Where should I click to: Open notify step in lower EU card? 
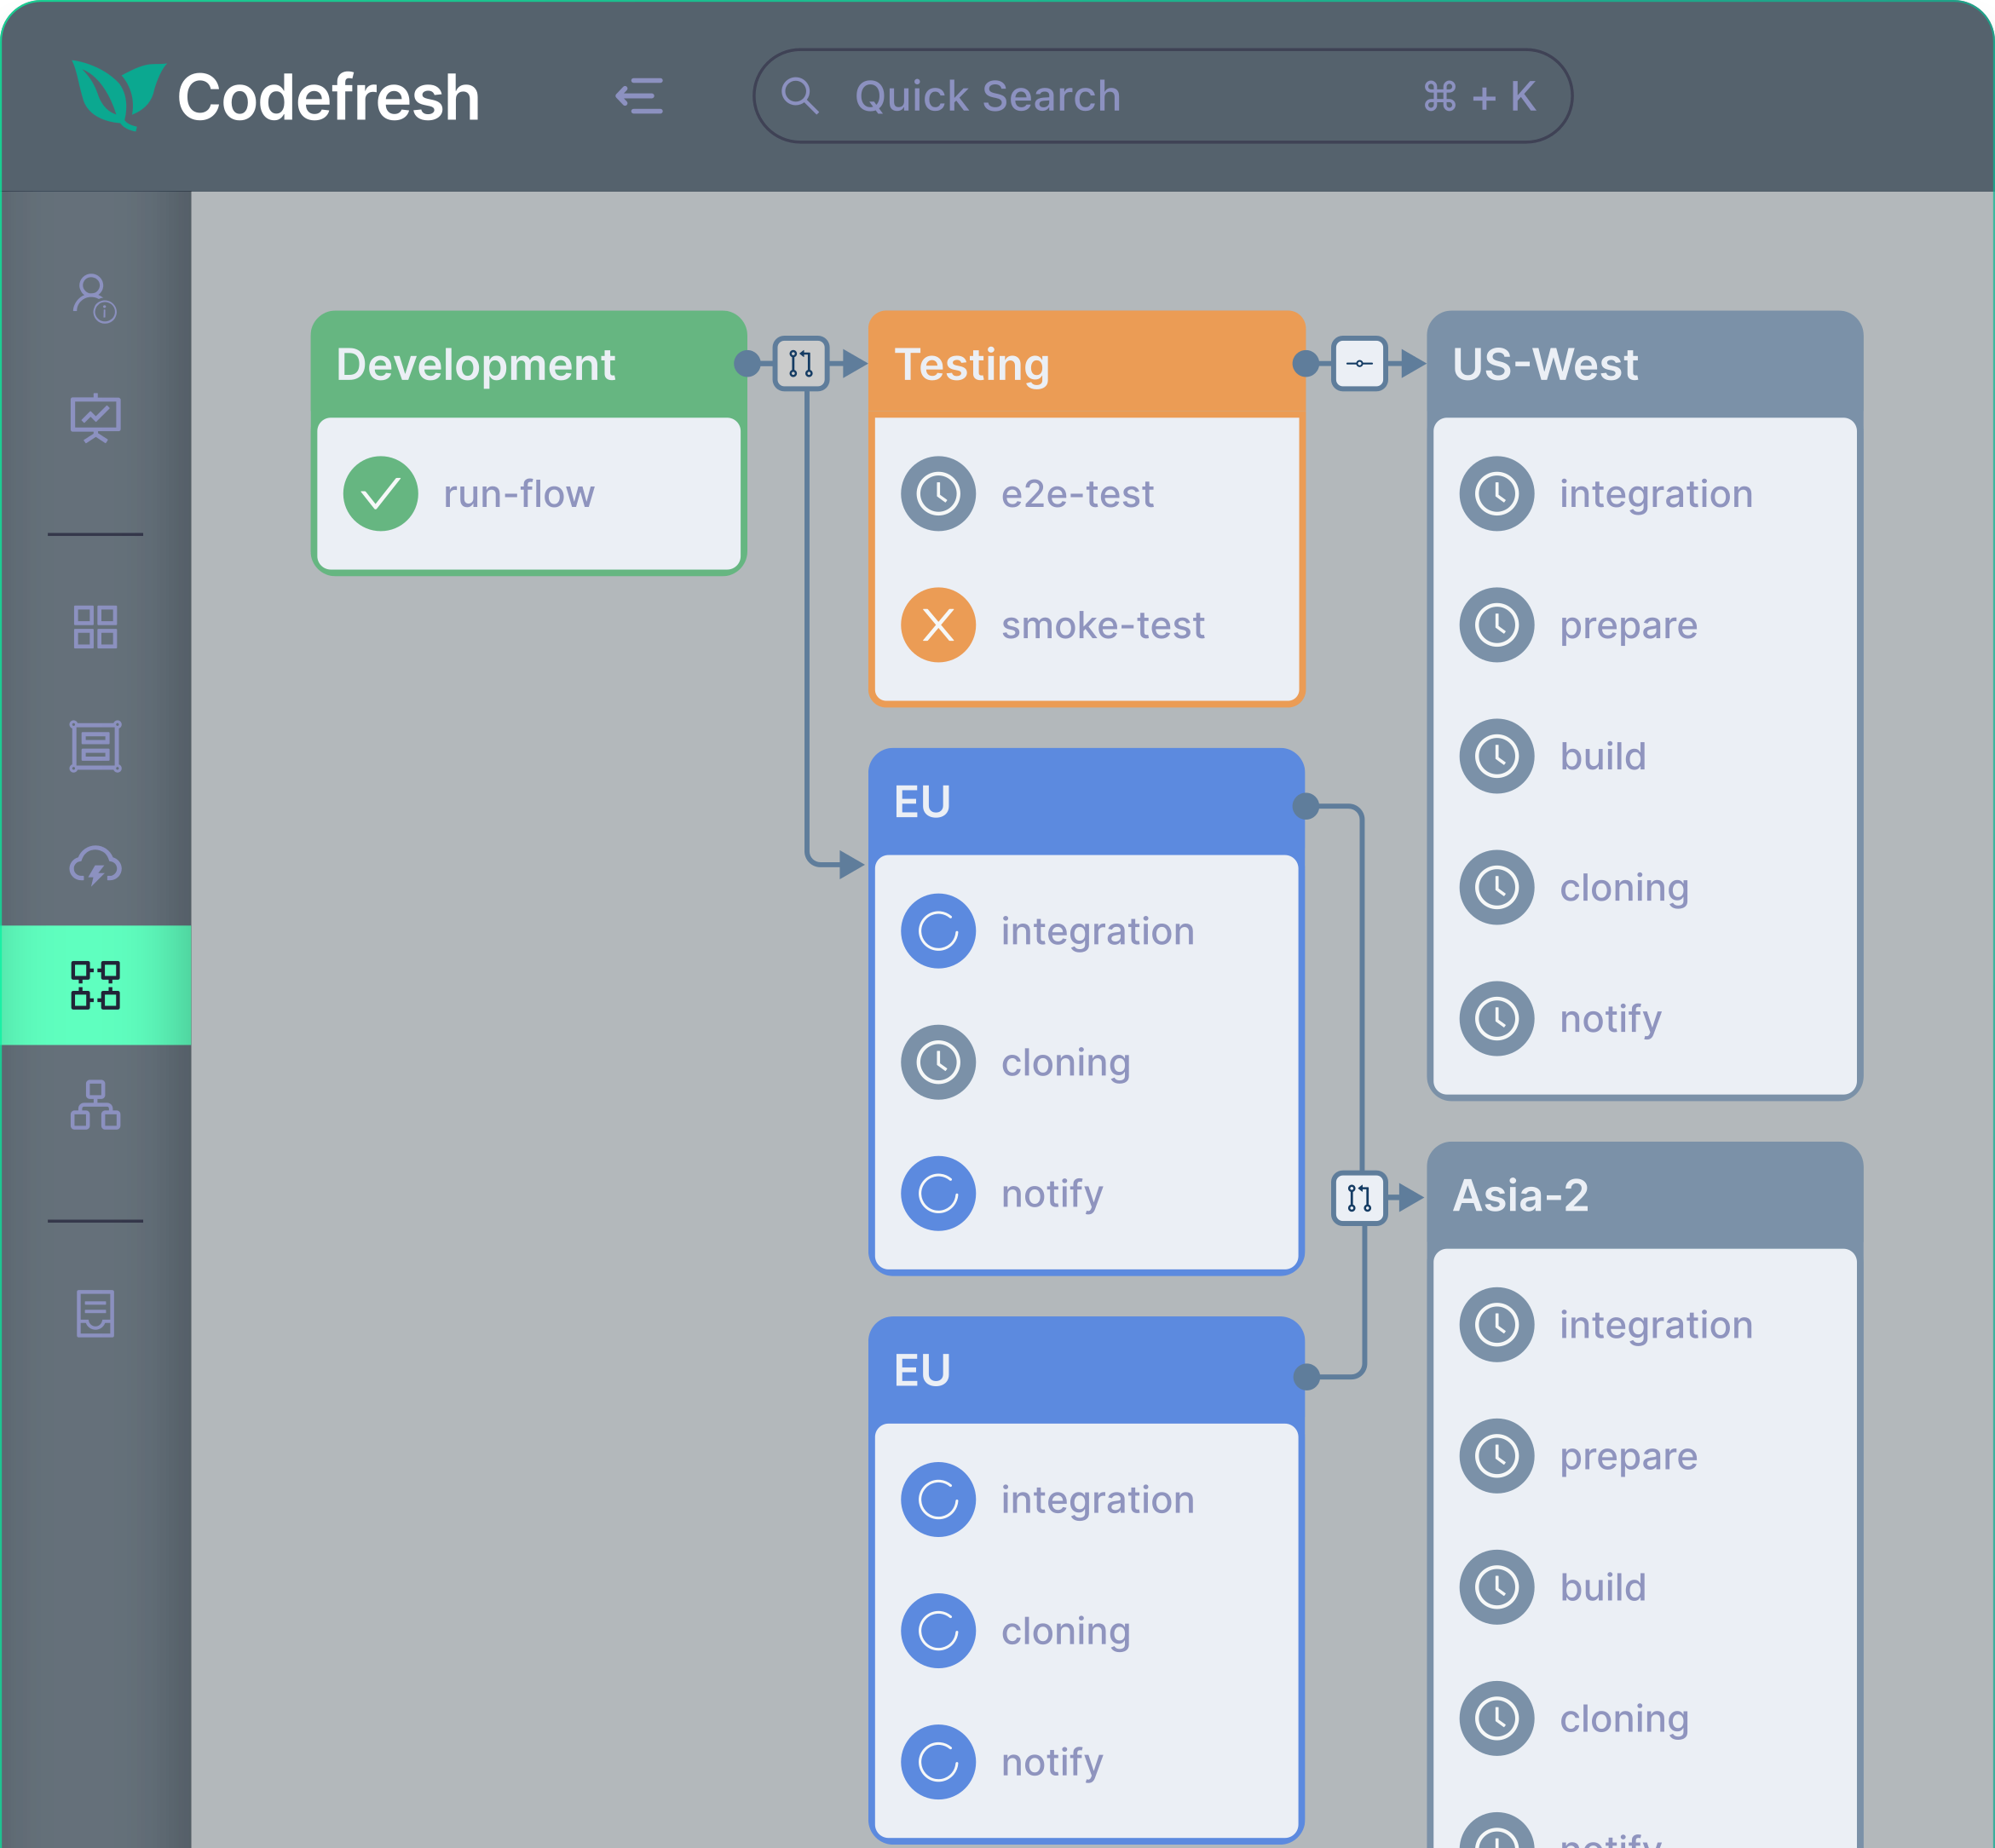[1087, 1762]
